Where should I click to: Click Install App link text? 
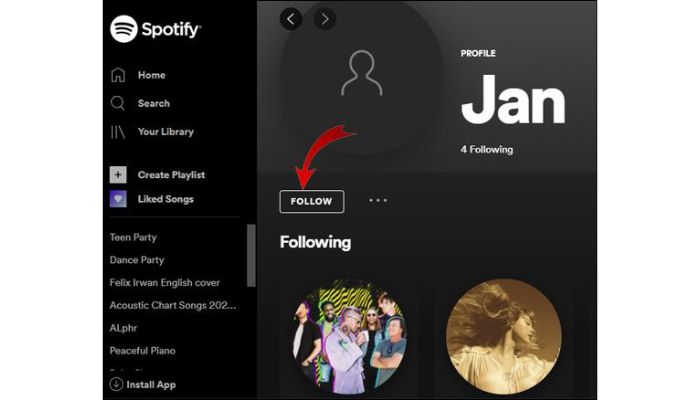click(x=151, y=385)
